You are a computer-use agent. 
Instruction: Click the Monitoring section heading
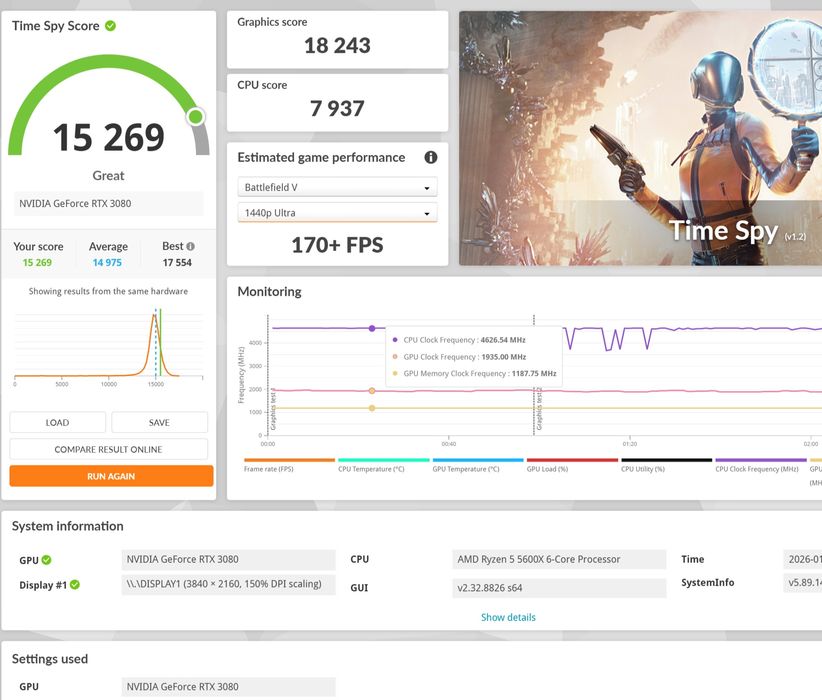coord(269,292)
